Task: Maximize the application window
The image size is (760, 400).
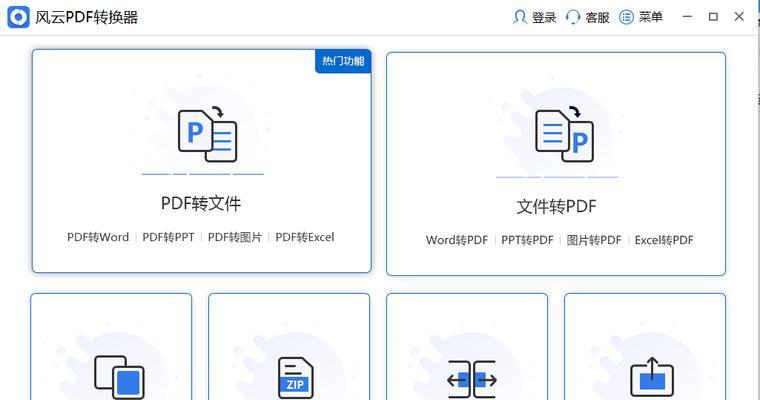Action: click(713, 16)
